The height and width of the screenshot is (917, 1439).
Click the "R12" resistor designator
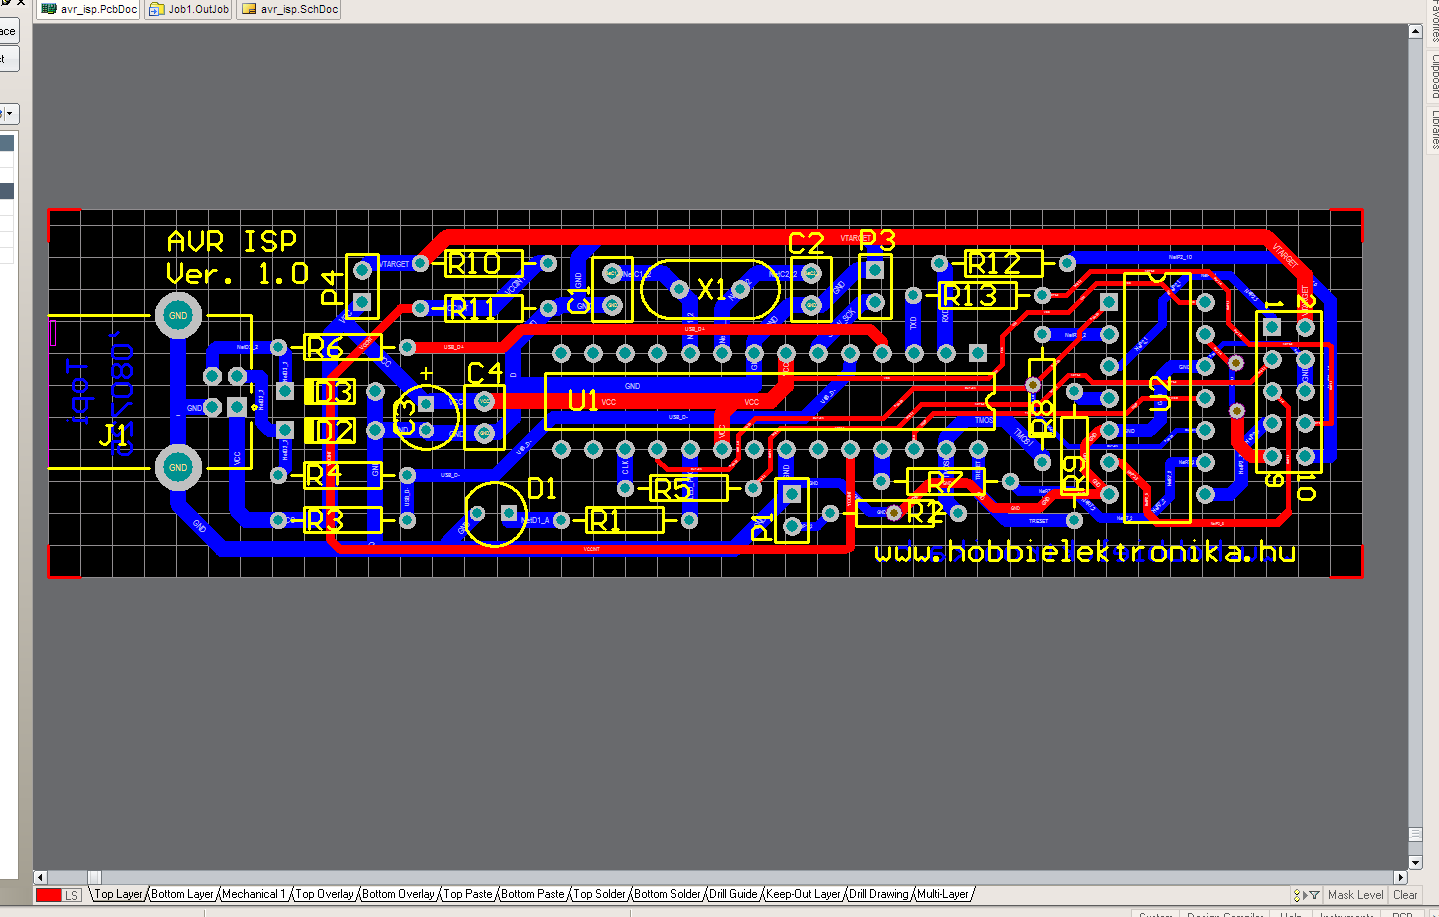[995, 264]
